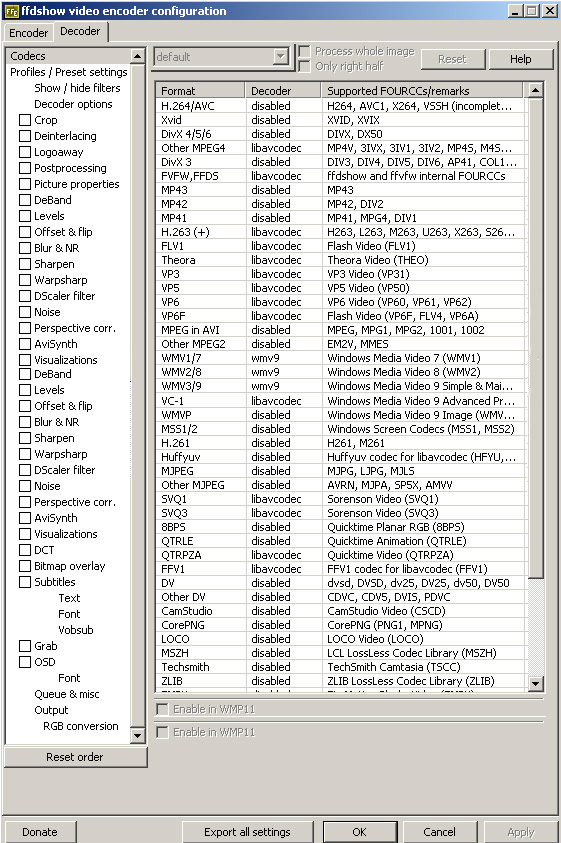
Task: Click the Cancel button
Action: tap(439, 832)
